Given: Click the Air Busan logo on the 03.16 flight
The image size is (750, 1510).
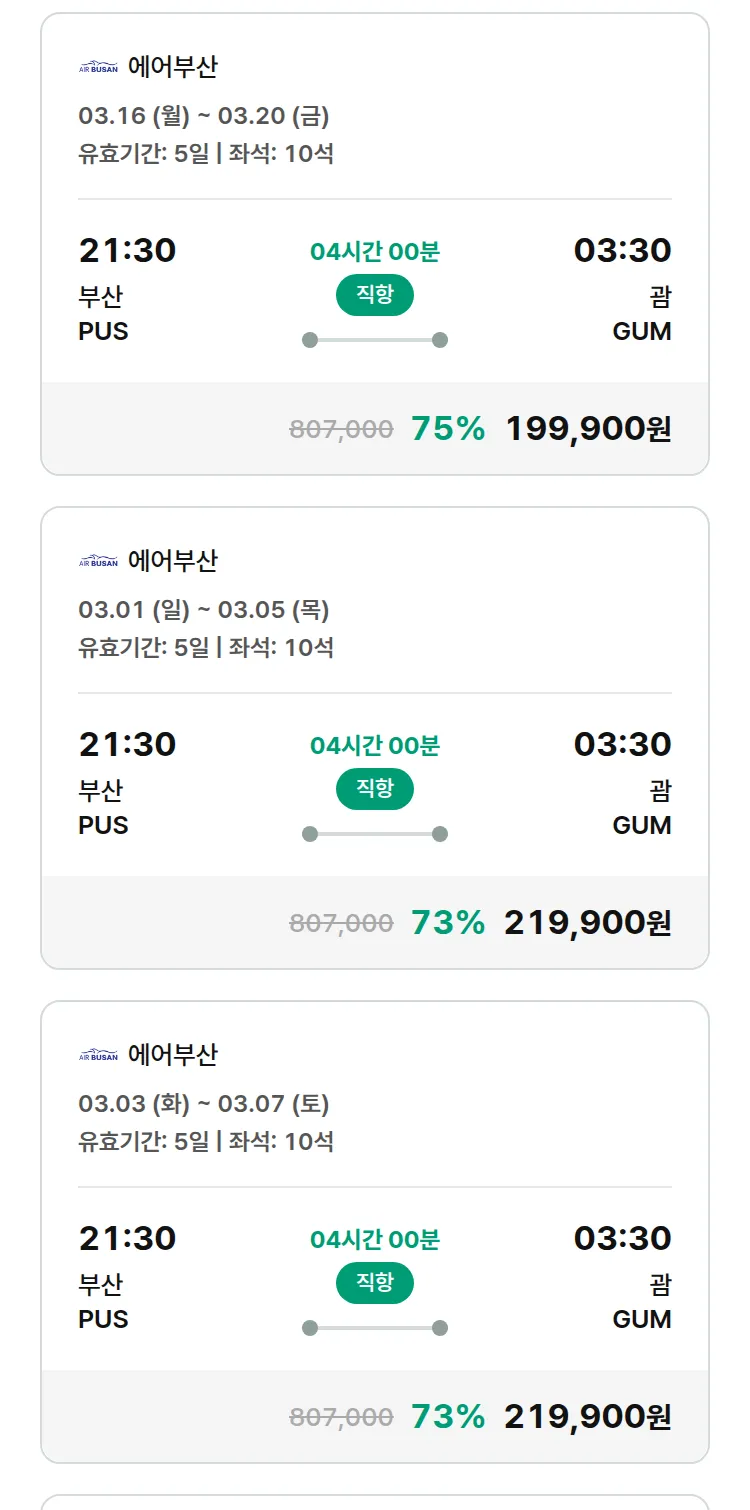Looking at the screenshot, I should pos(98,68).
